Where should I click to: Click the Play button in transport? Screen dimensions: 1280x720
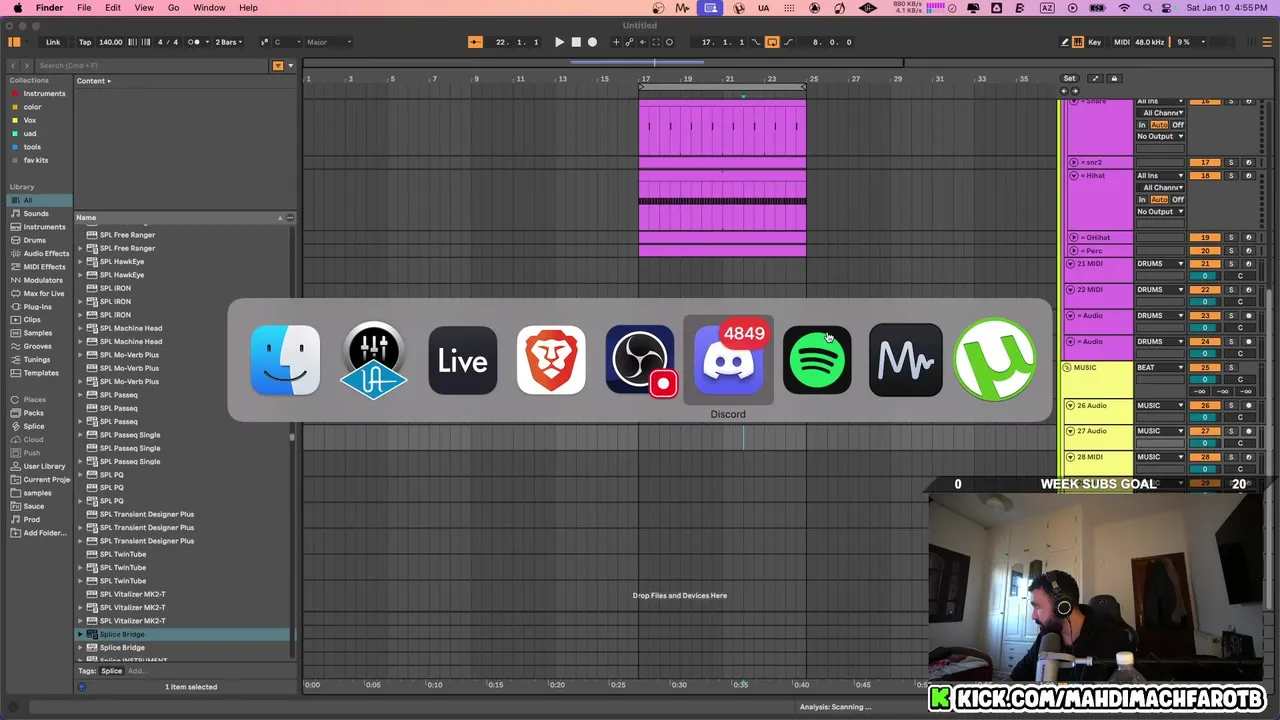point(559,42)
